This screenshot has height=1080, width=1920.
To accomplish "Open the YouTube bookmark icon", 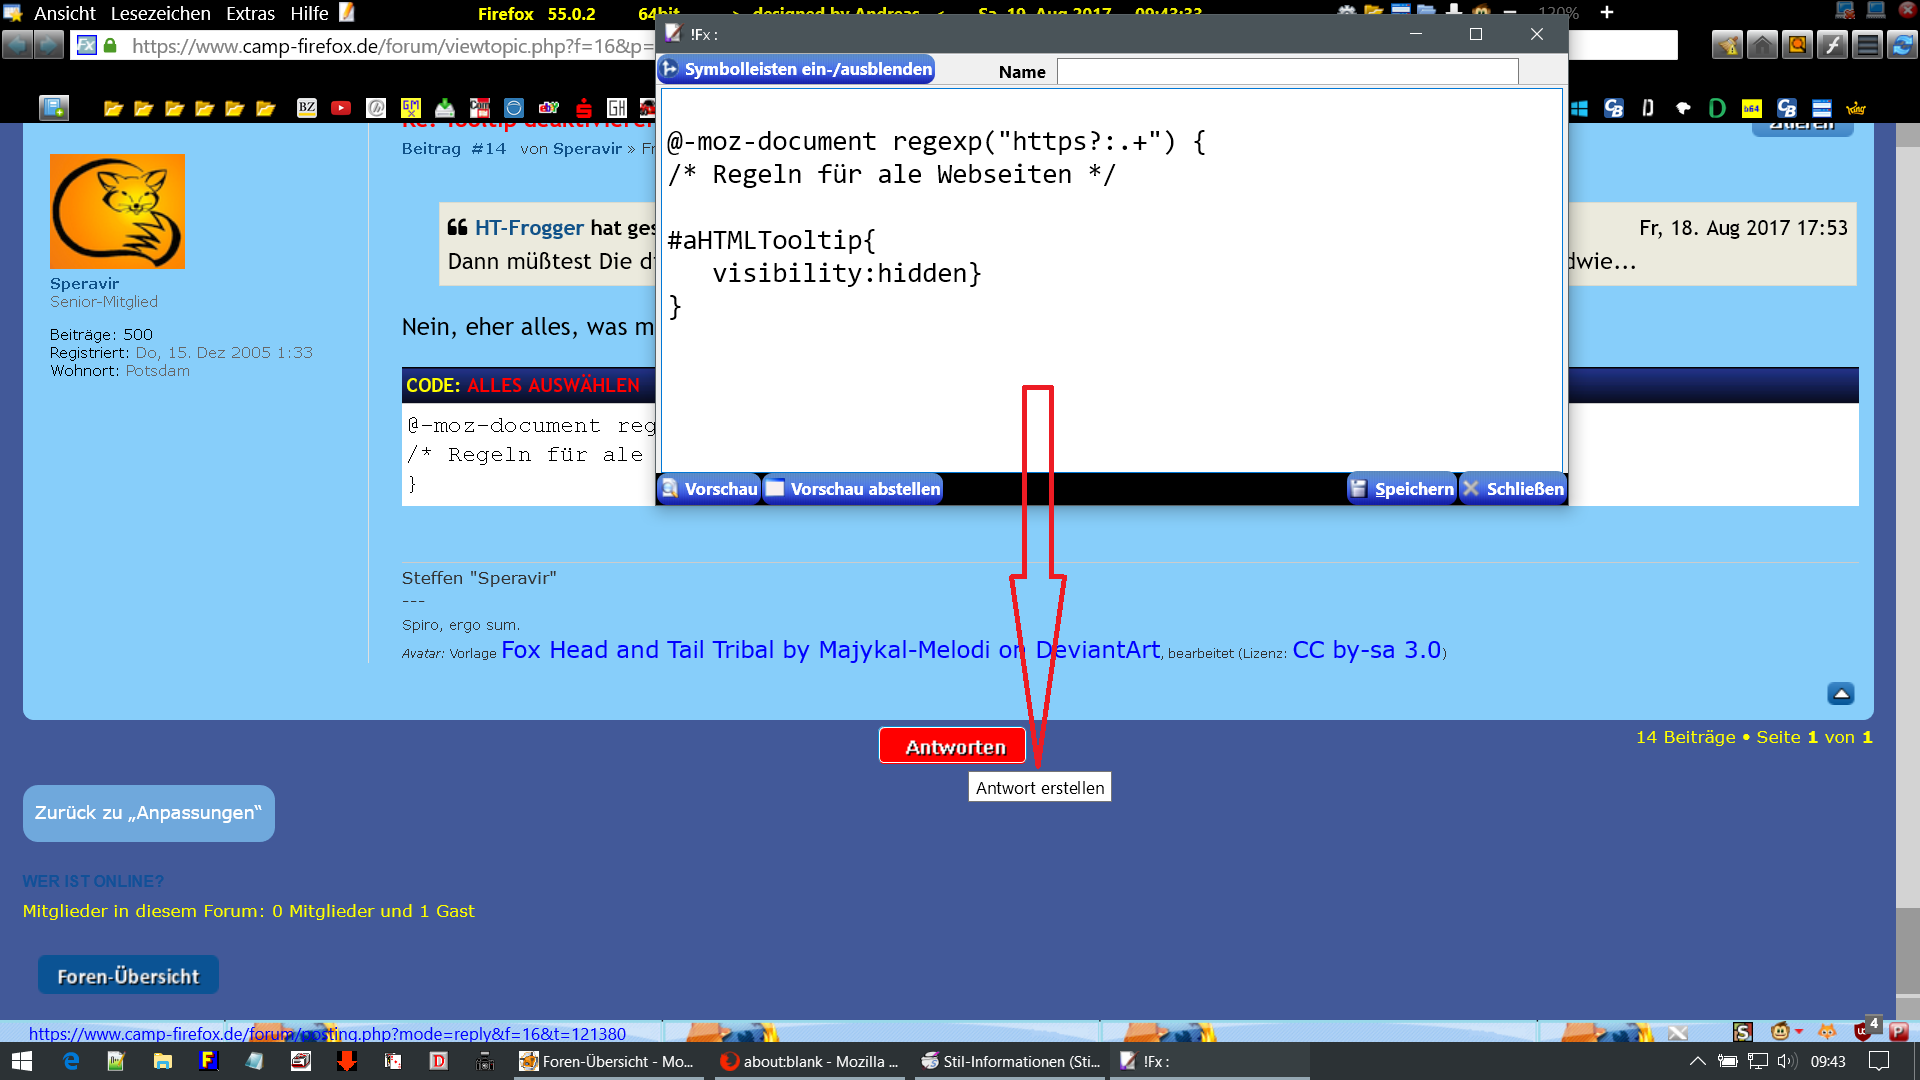I will click(x=341, y=108).
